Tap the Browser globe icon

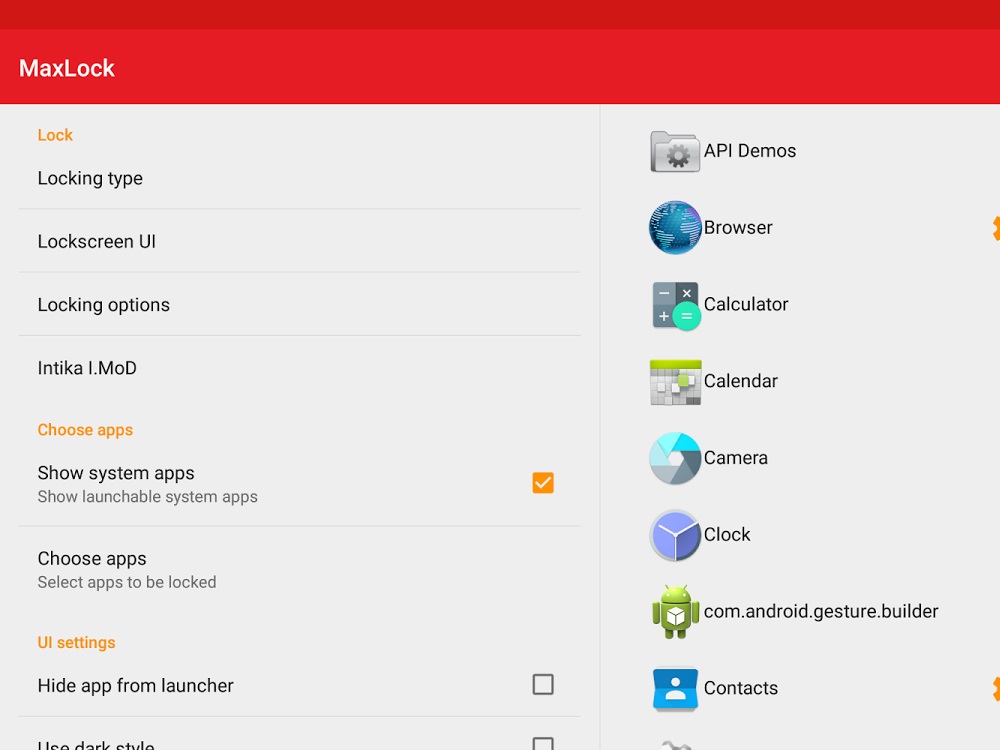[x=675, y=228]
